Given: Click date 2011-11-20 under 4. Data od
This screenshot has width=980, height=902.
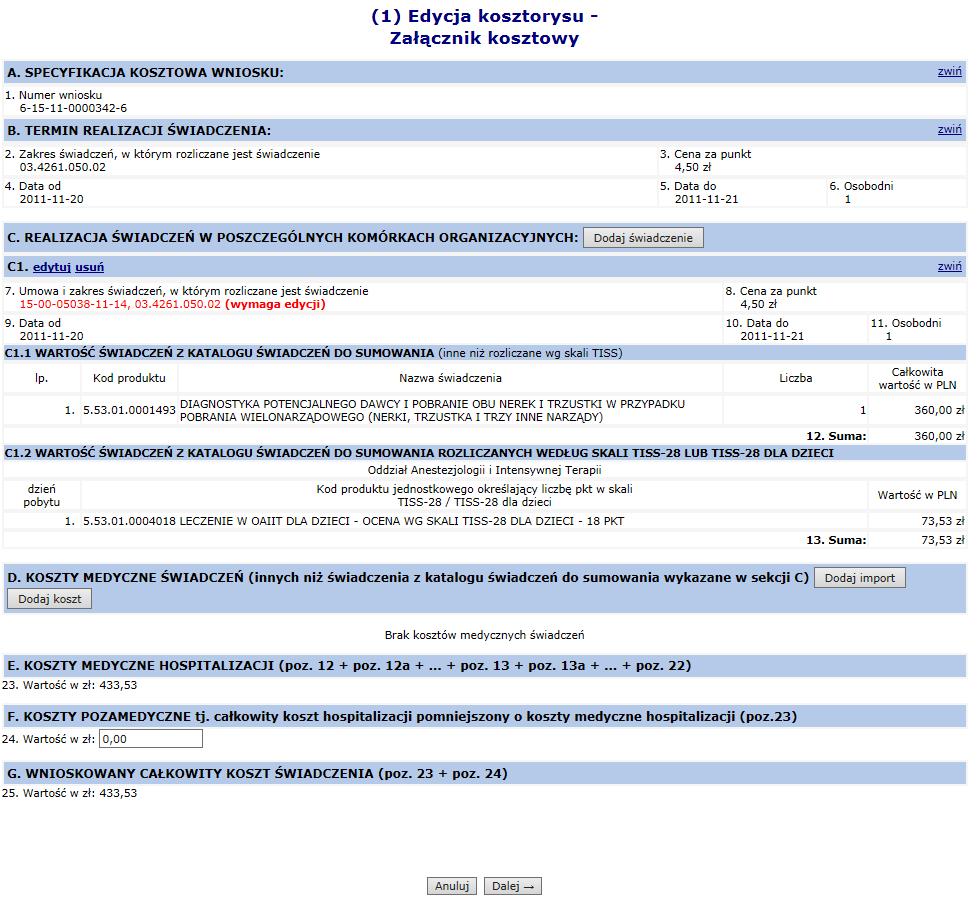Looking at the screenshot, I should pyautogui.click(x=51, y=199).
